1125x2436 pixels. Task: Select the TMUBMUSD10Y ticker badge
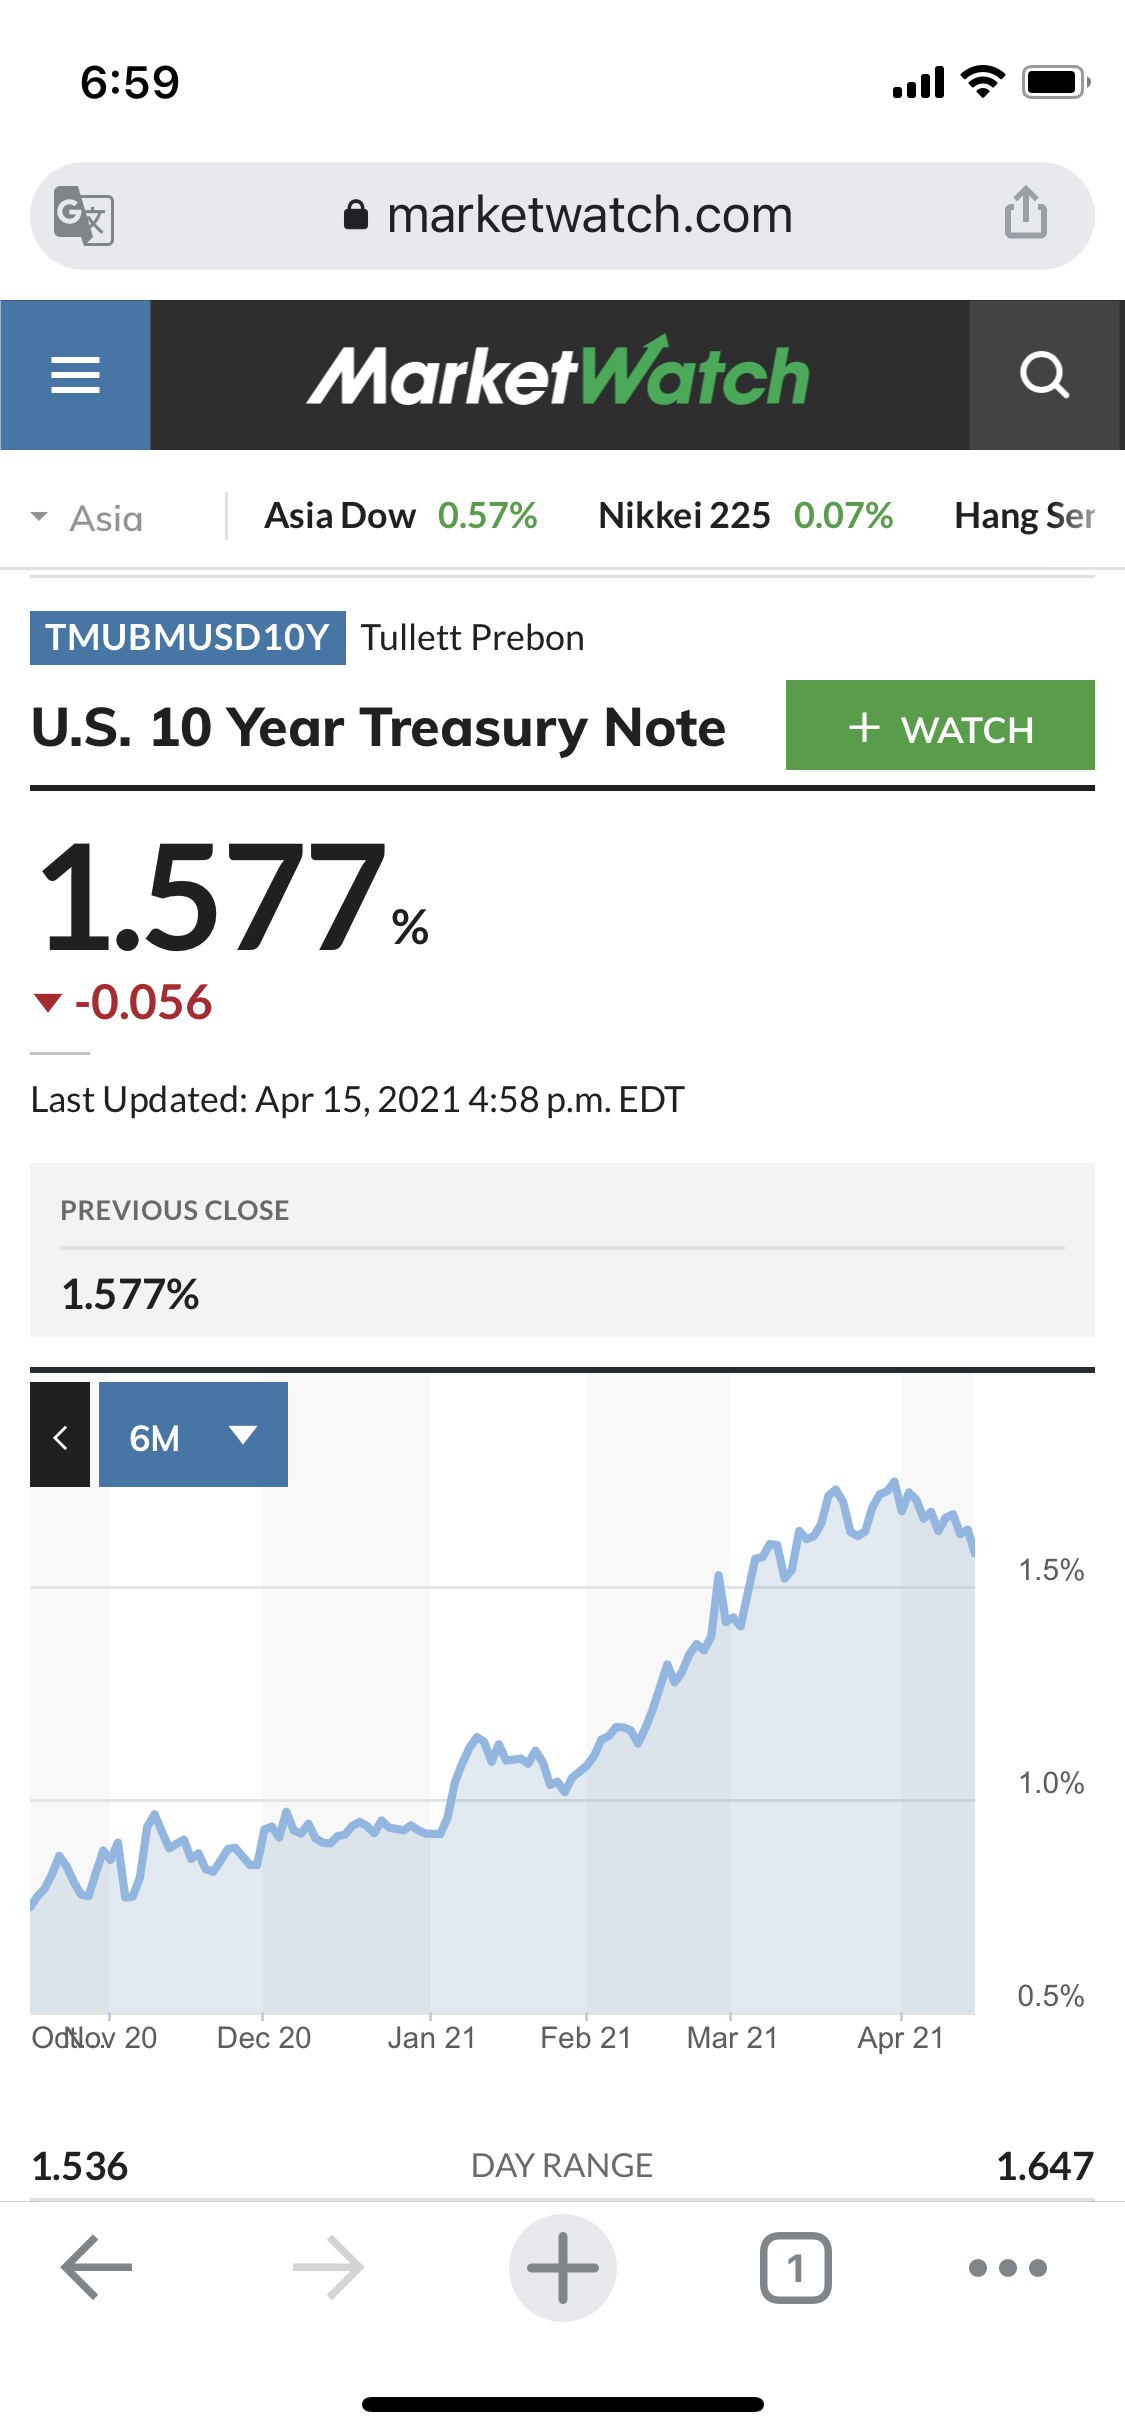pos(188,638)
